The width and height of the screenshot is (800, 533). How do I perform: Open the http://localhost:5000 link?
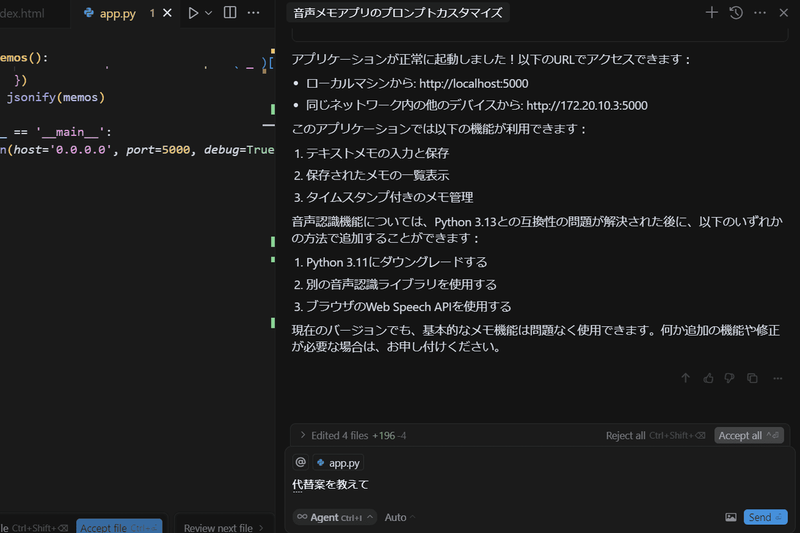(473, 83)
